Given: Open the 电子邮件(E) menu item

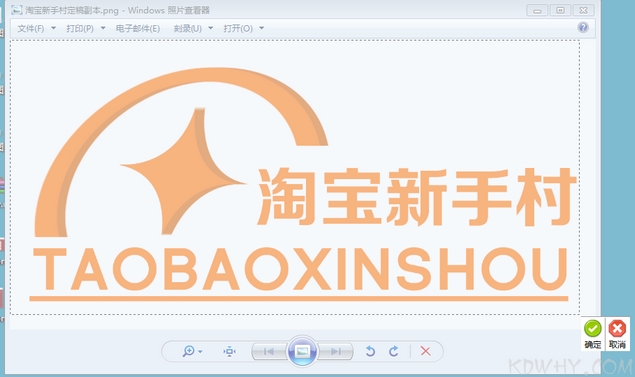Looking at the screenshot, I should click(138, 28).
